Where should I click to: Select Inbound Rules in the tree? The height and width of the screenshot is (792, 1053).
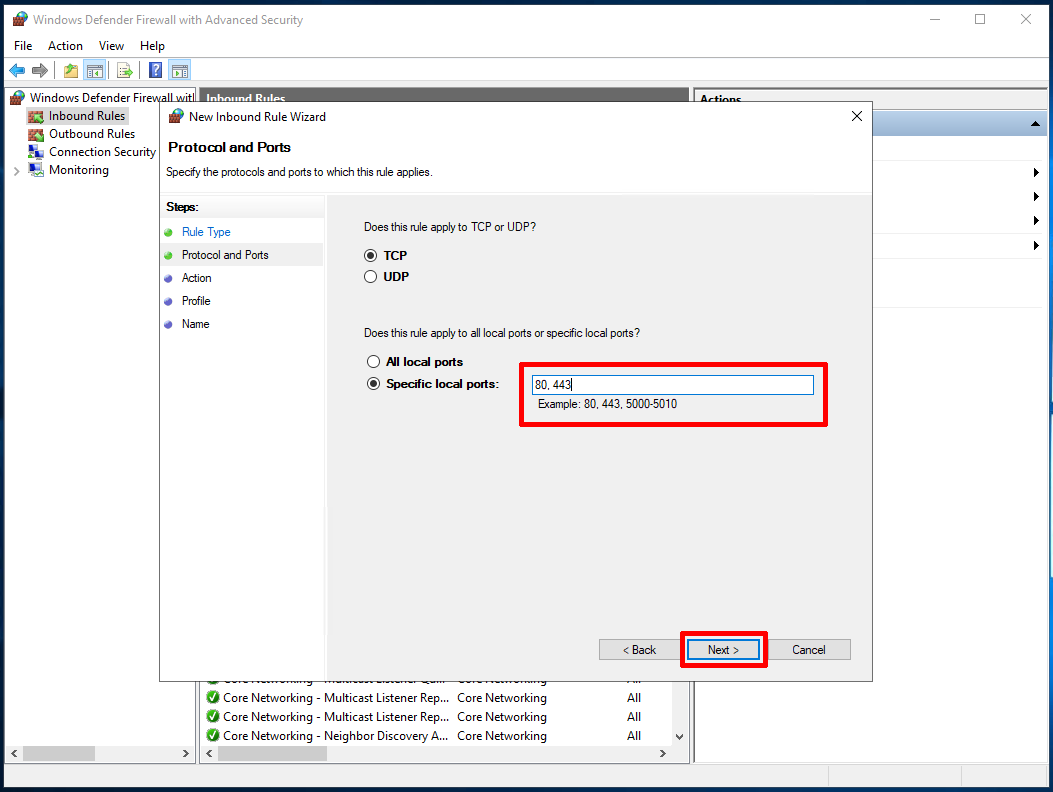tap(87, 116)
